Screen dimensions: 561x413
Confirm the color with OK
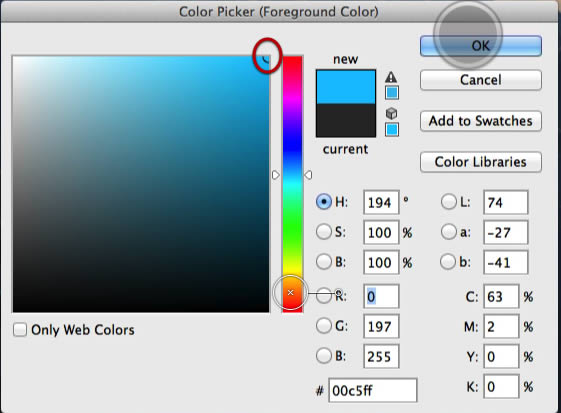click(x=480, y=46)
